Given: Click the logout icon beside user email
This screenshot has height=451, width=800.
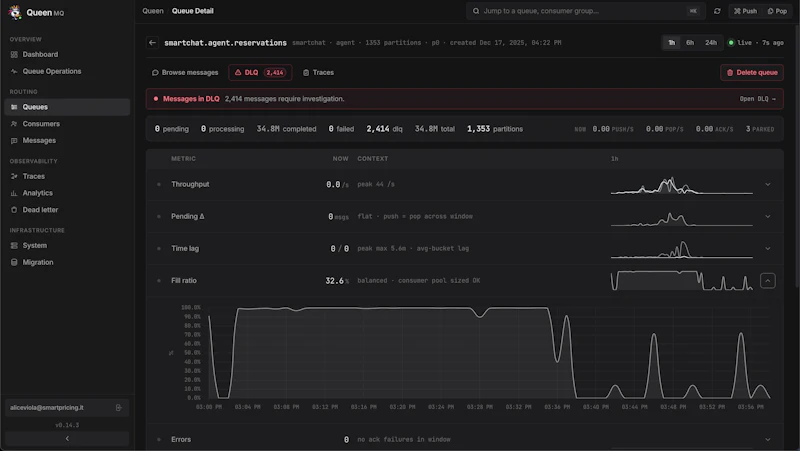Looking at the screenshot, I should coord(118,408).
